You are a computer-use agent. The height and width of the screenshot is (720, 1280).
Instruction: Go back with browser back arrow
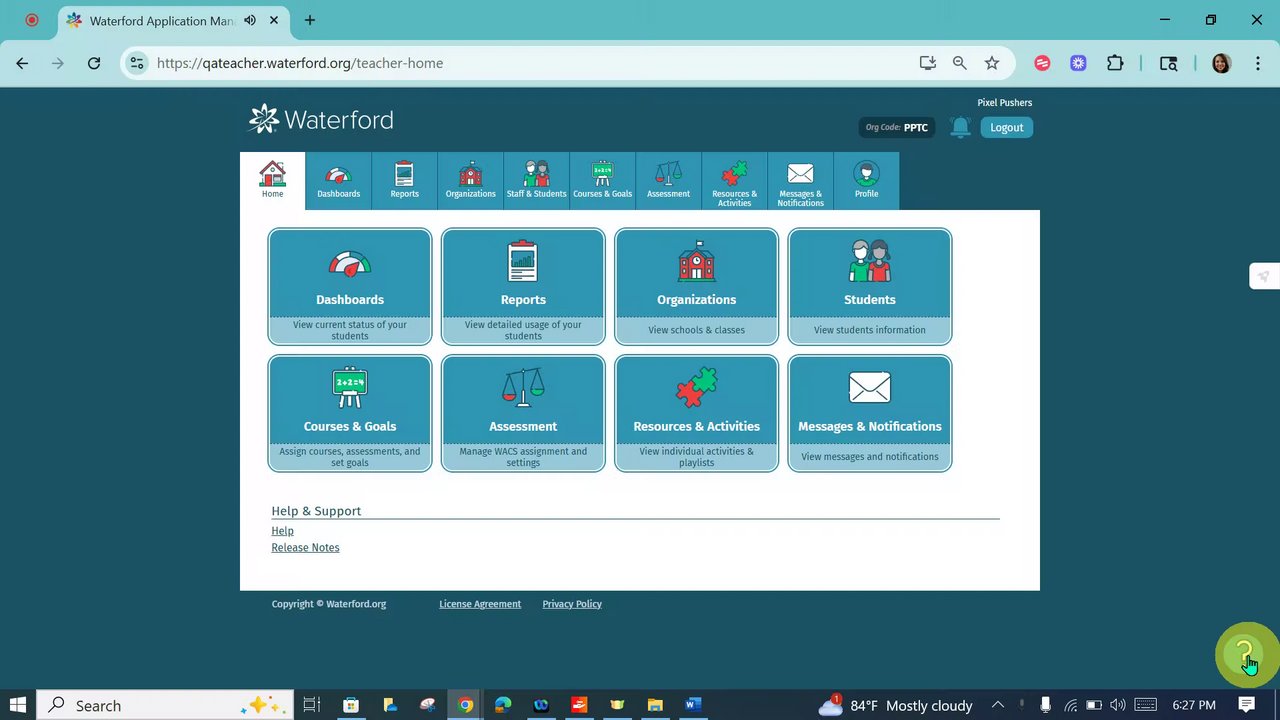tap(22, 63)
